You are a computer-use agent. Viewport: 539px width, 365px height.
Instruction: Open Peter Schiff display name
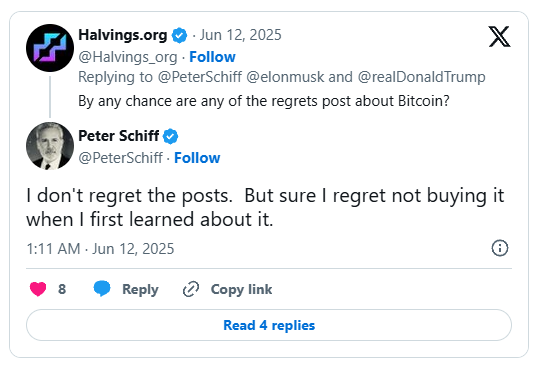119,136
